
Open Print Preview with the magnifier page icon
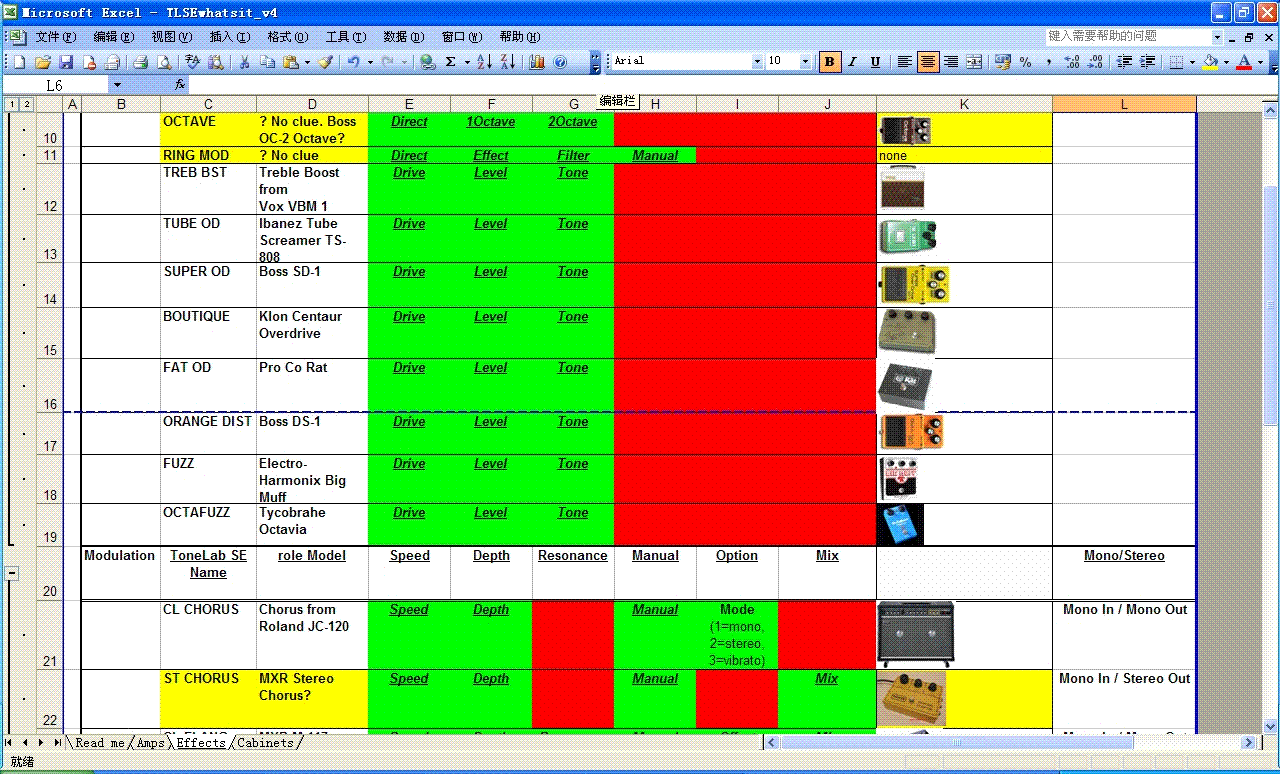[164, 62]
